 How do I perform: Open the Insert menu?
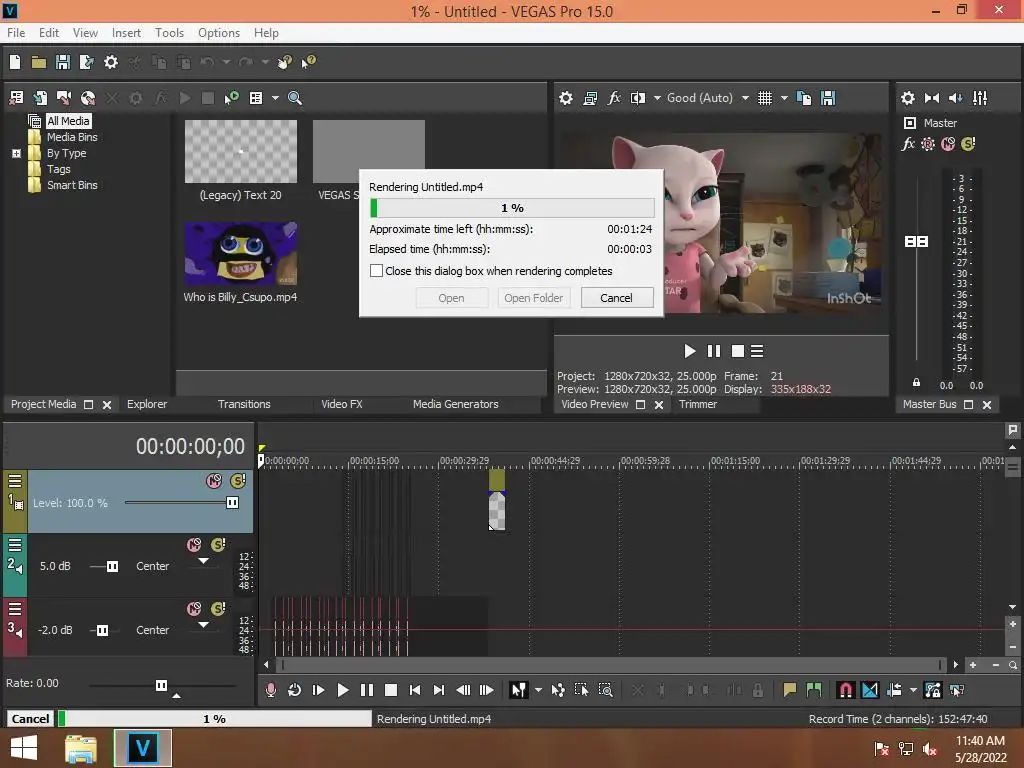point(126,33)
